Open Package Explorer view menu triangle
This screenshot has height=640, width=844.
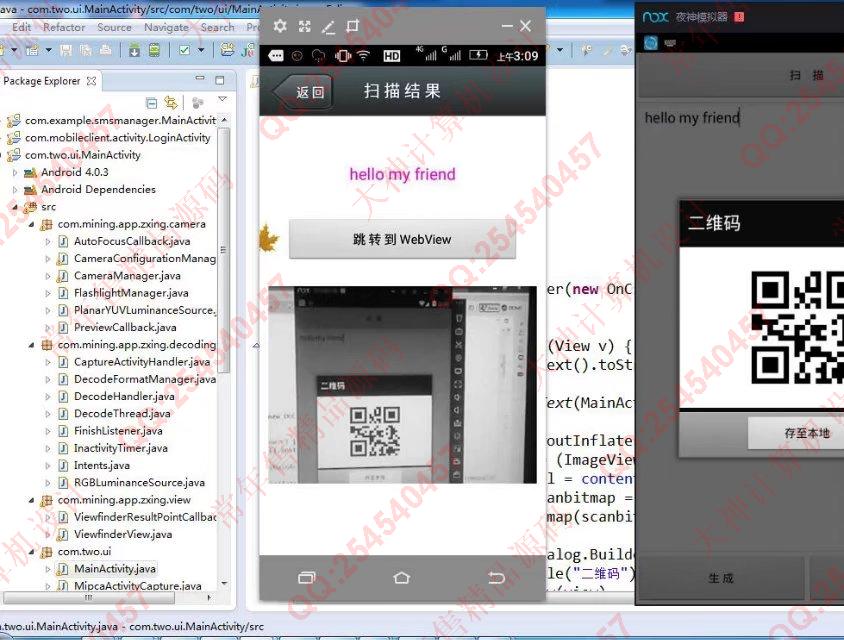pyautogui.click(x=222, y=99)
